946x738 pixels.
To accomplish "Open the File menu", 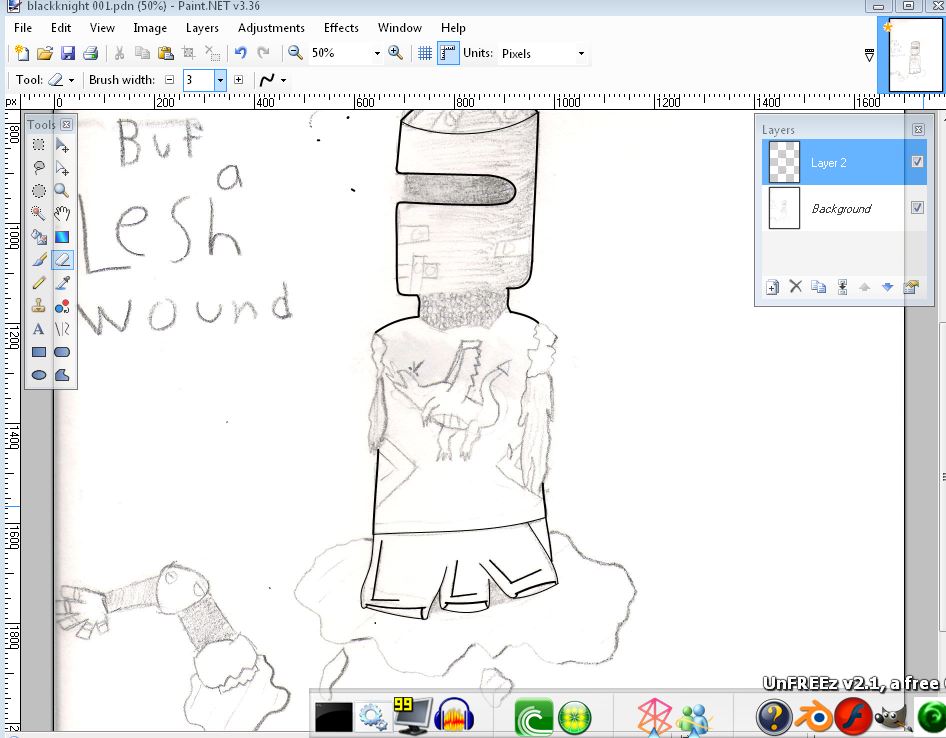I will tap(23, 28).
